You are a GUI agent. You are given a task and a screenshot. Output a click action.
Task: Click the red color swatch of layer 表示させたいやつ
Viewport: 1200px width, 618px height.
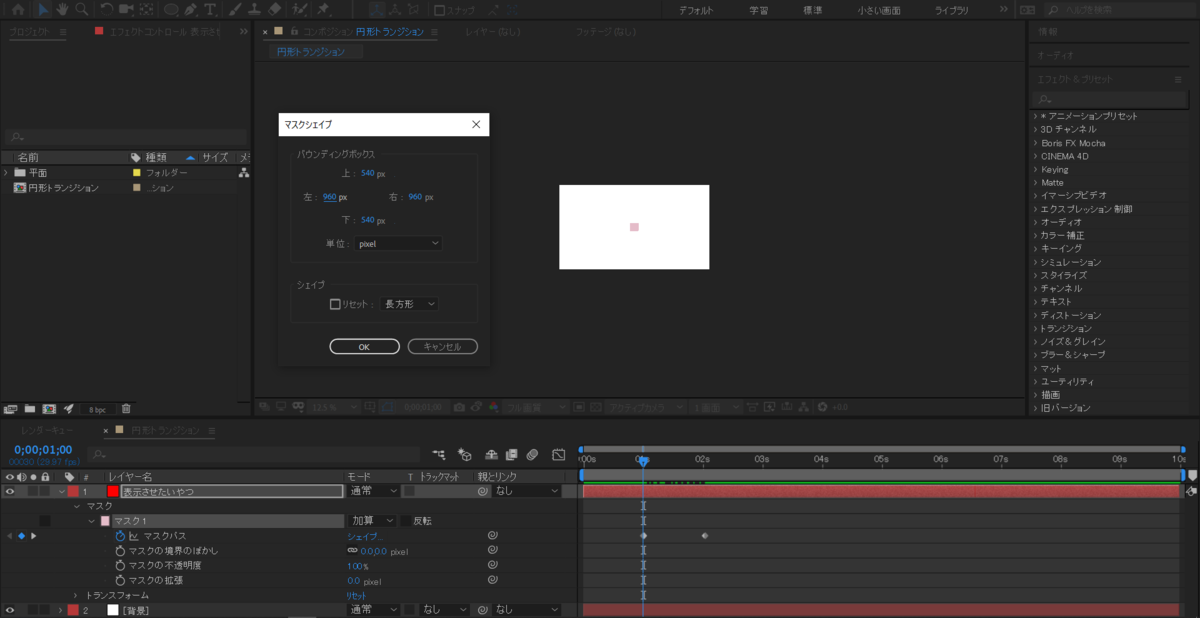point(113,492)
